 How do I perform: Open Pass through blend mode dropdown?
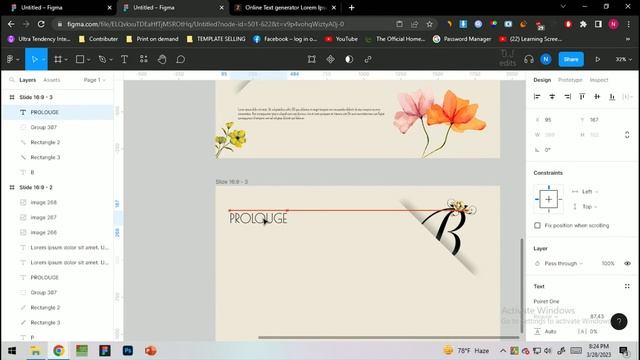[563, 264]
